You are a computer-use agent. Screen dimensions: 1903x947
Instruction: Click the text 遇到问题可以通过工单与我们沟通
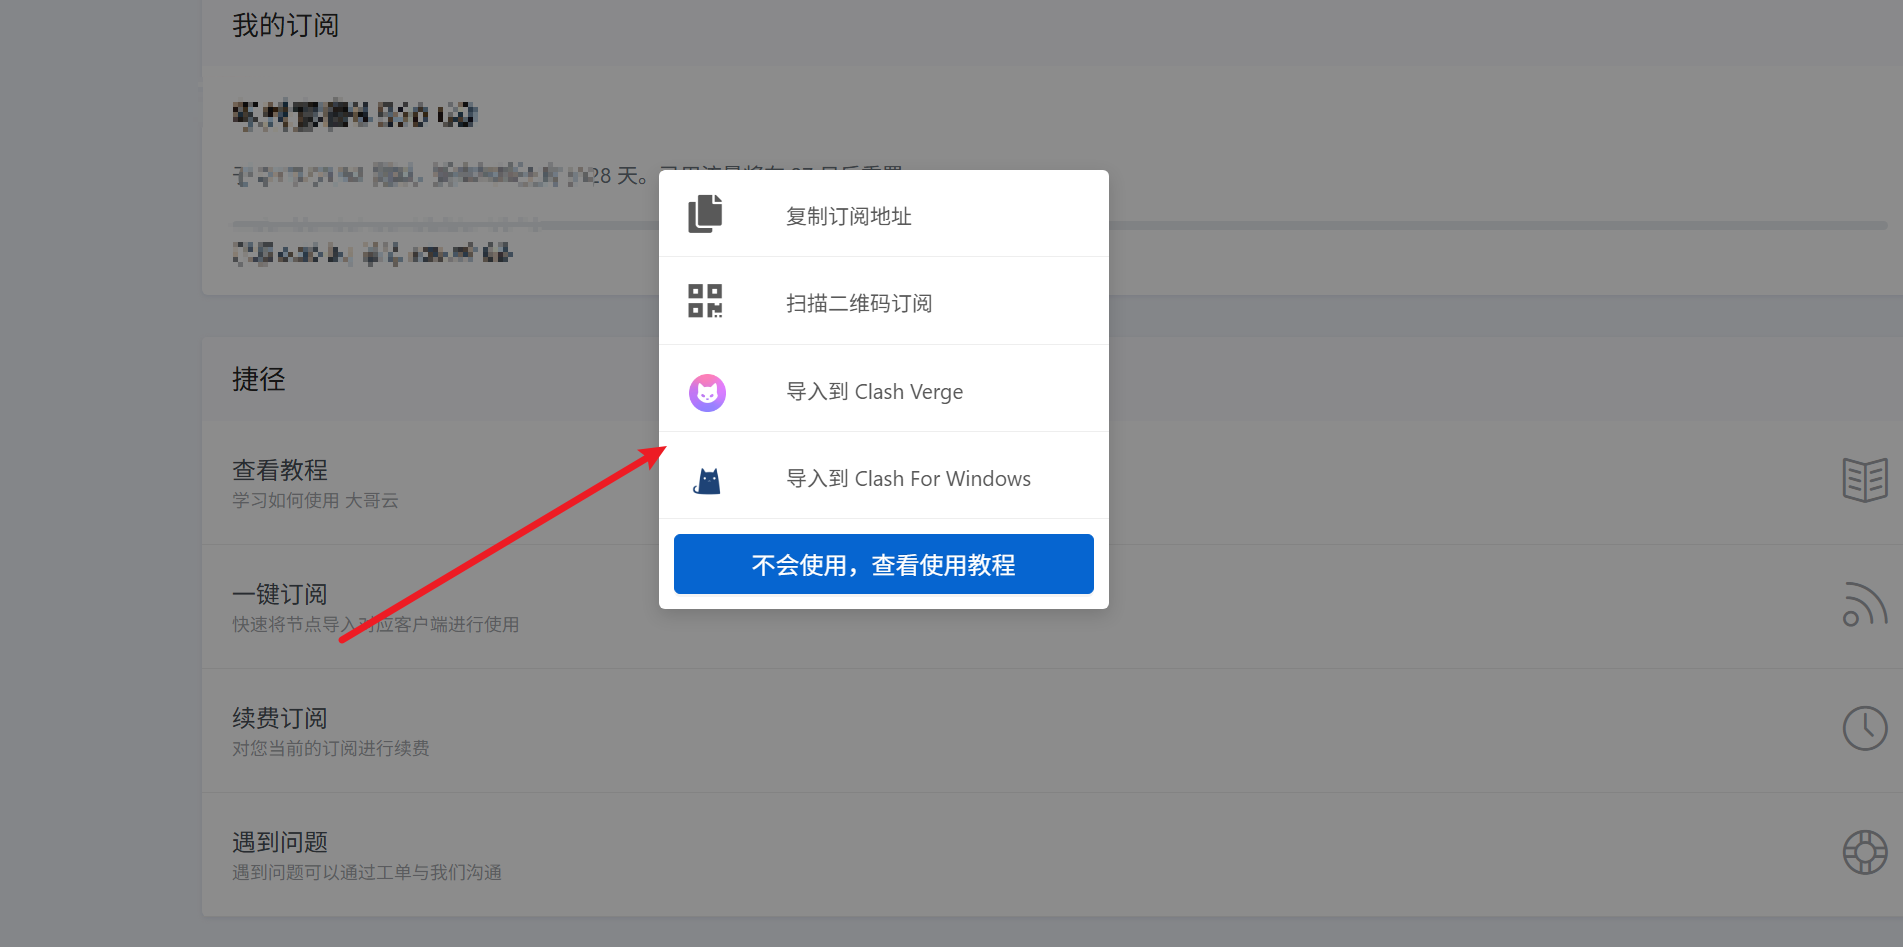click(367, 872)
